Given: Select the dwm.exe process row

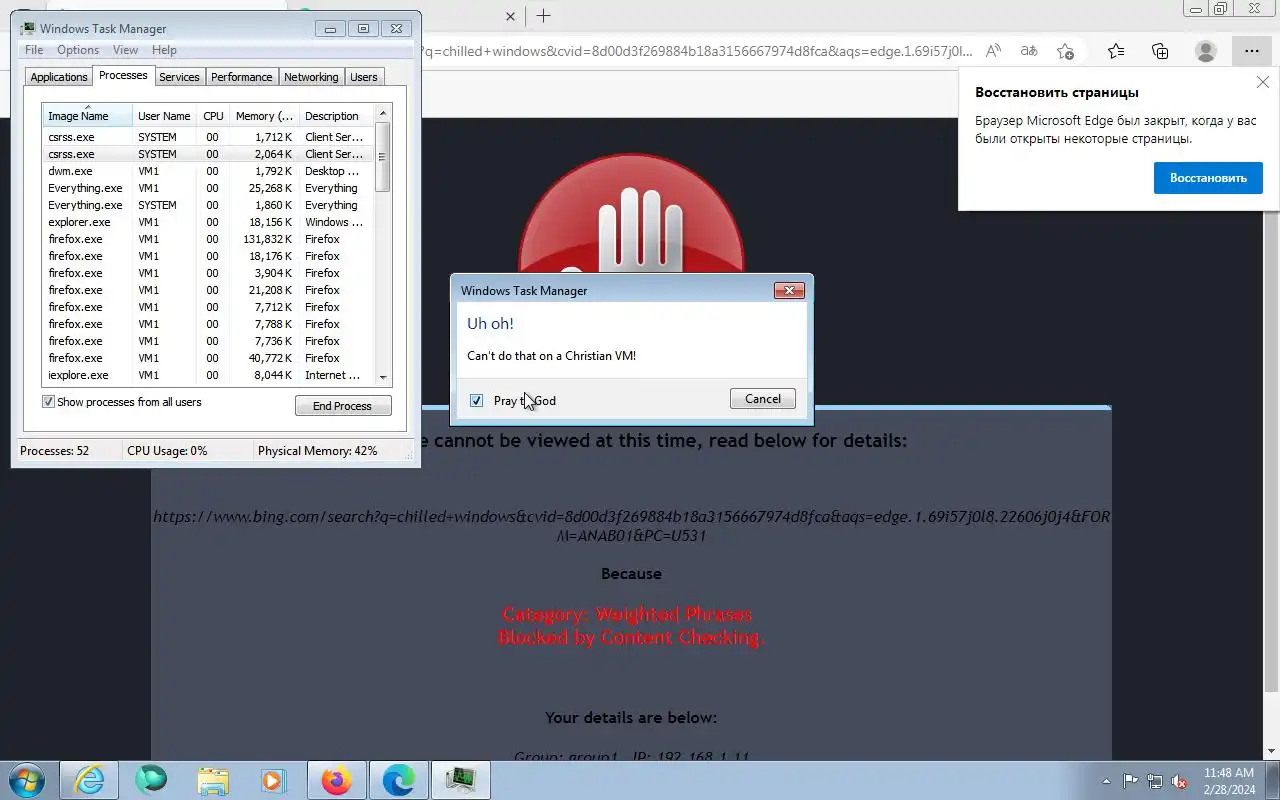Looking at the screenshot, I should click(x=208, y=171).
